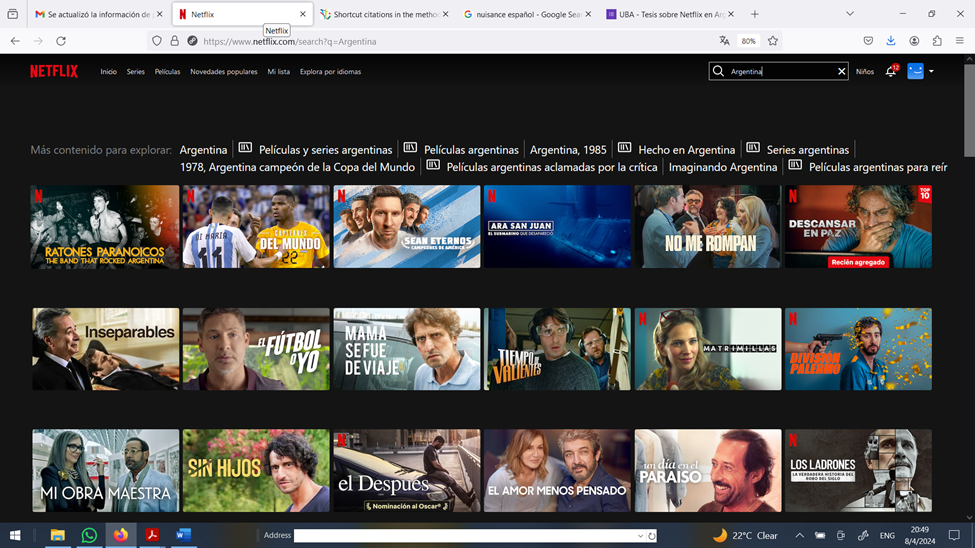Screen dimensions: 975x548
Task: Click the page vertical scrollbar
Action: coord(969,112)
